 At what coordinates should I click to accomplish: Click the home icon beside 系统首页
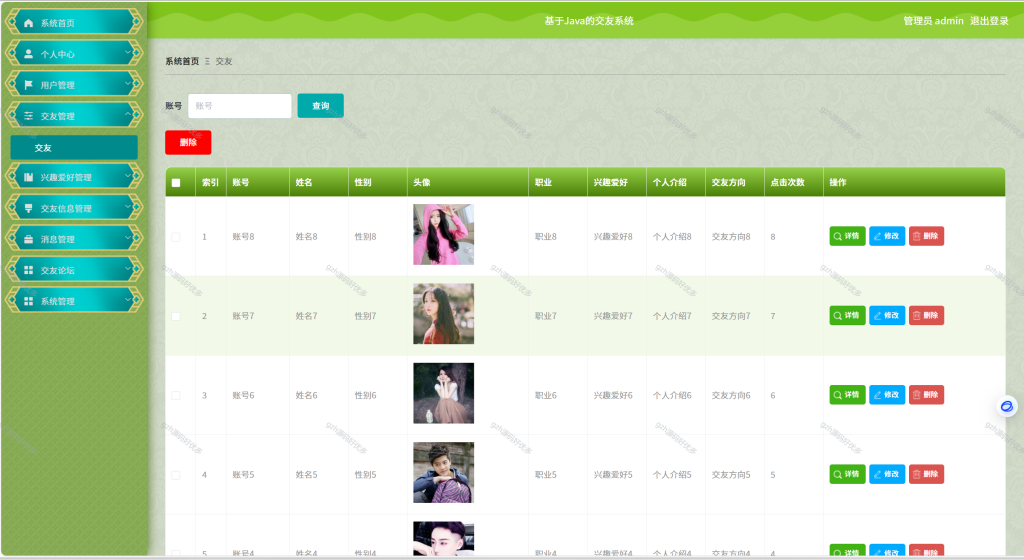28,23
